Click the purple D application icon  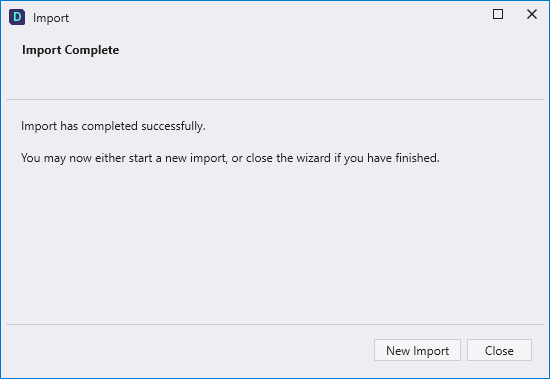tap(17, 17)
